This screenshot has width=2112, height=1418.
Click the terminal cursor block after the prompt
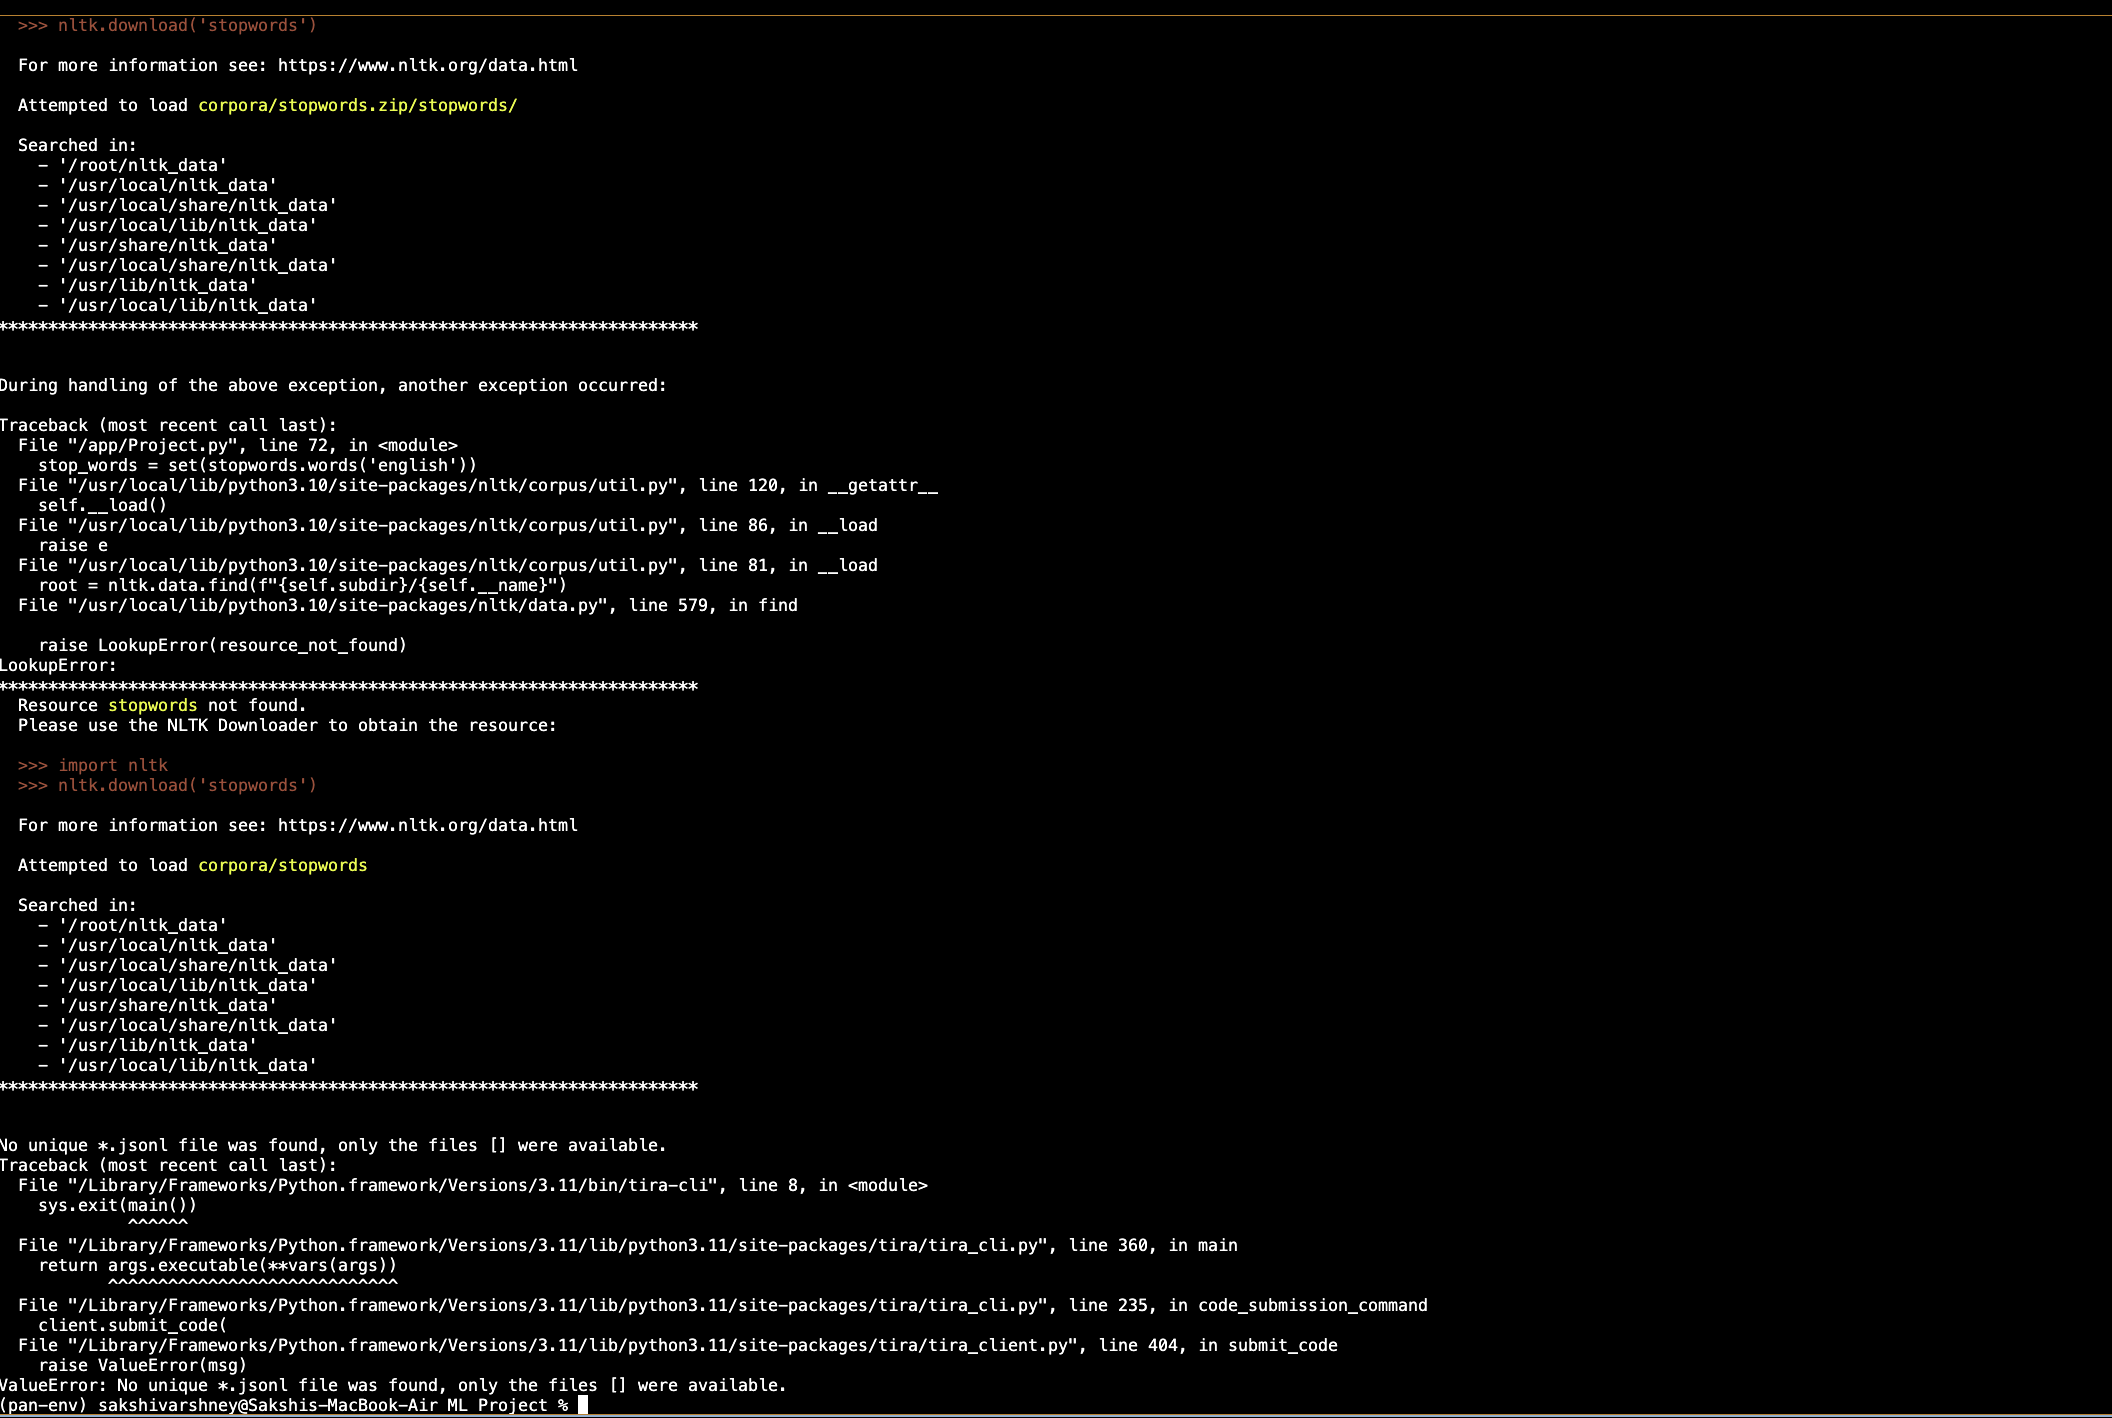583,1405
